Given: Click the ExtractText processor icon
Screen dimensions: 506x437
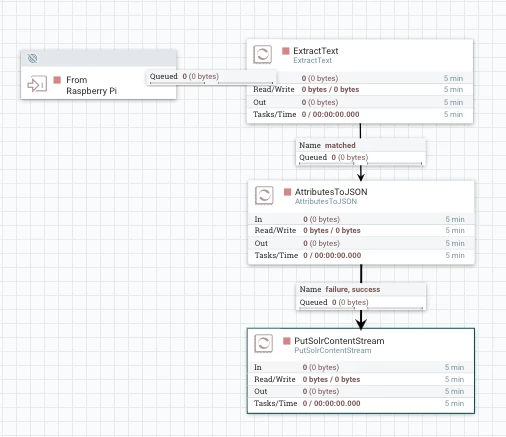Looking at the screenshot, I should (263, 54).
